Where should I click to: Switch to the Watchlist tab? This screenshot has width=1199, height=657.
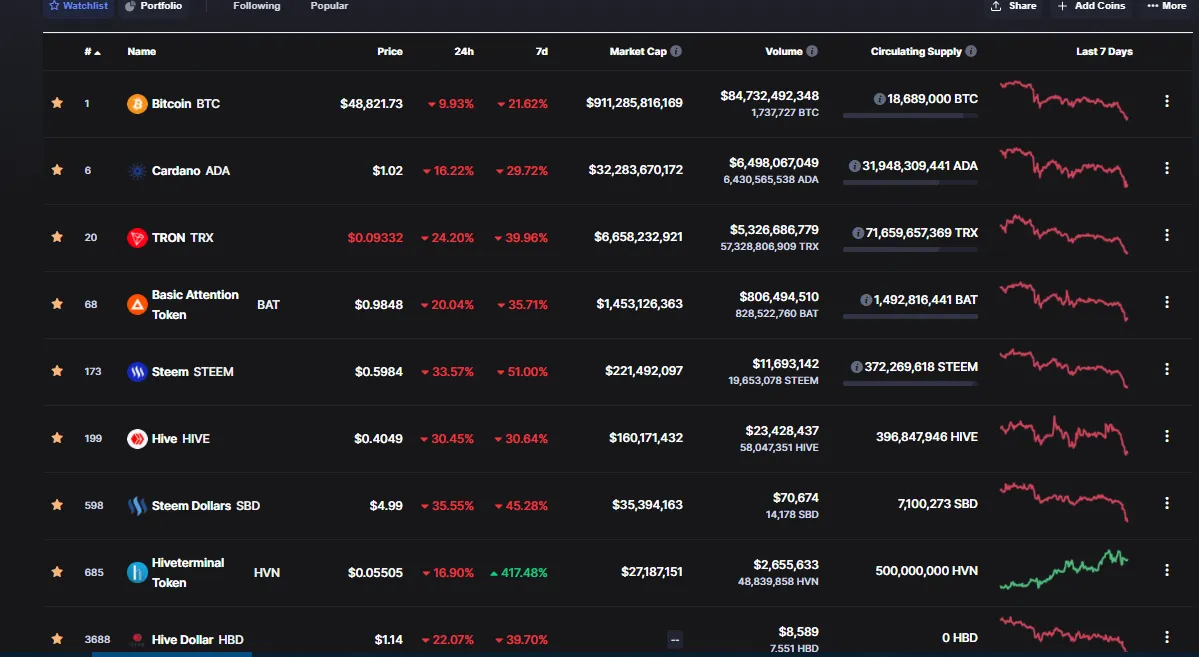pyautogui.click(x=79, y=6)
